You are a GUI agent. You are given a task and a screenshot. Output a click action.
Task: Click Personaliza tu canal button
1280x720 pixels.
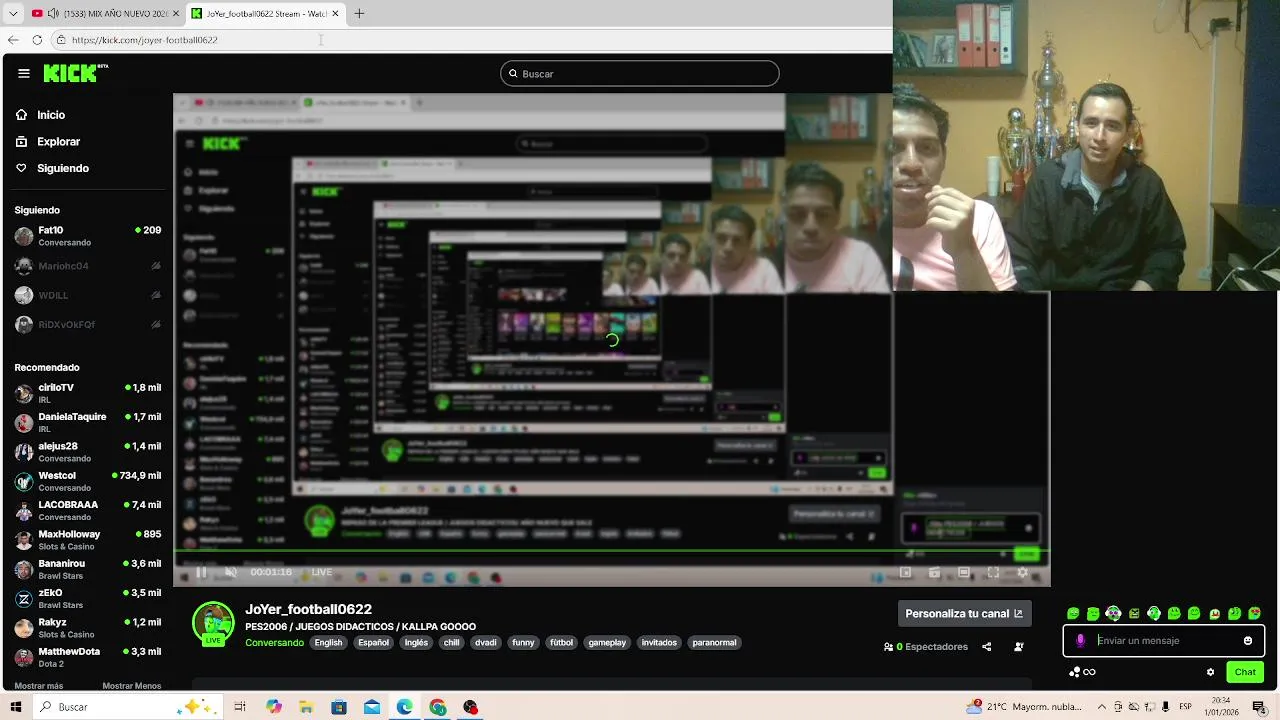click(964, 614)
